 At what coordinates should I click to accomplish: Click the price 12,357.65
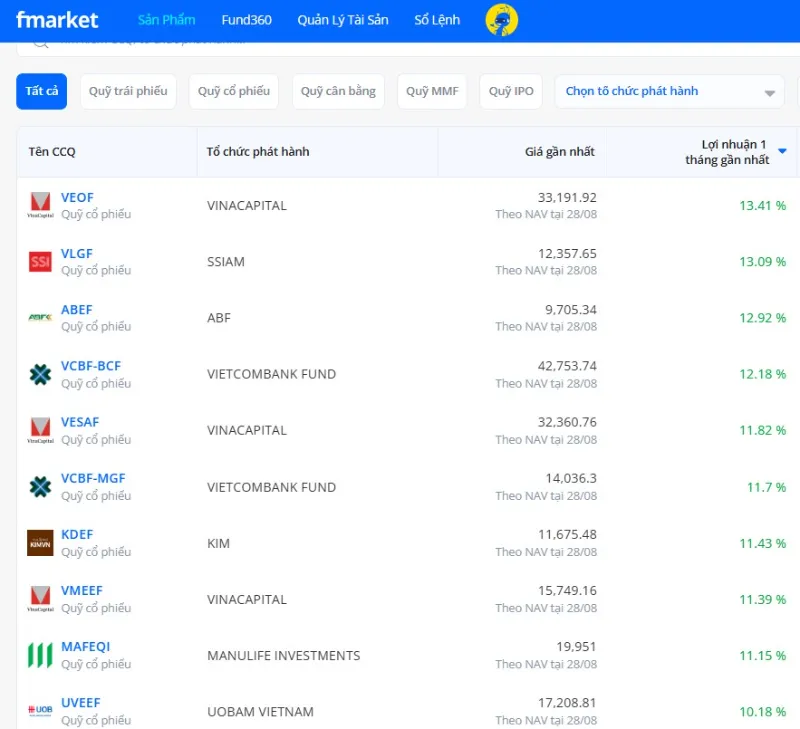[x=567, y=254]
